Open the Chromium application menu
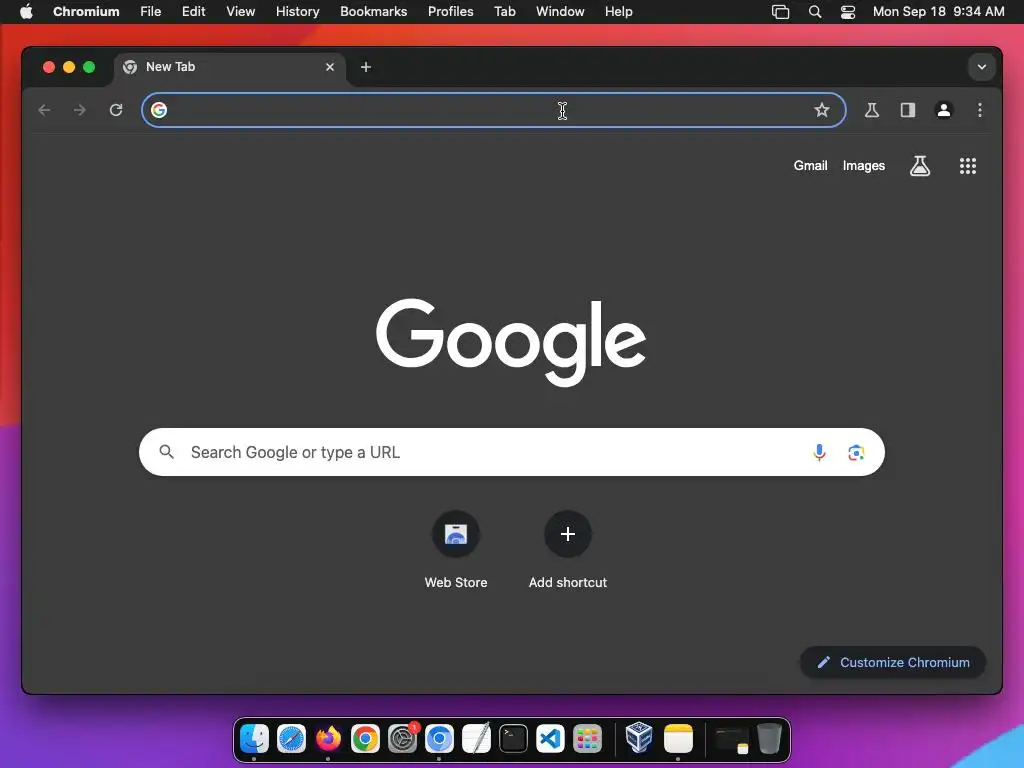Viewport: 1024px width, 768px height. click(86, 11)
